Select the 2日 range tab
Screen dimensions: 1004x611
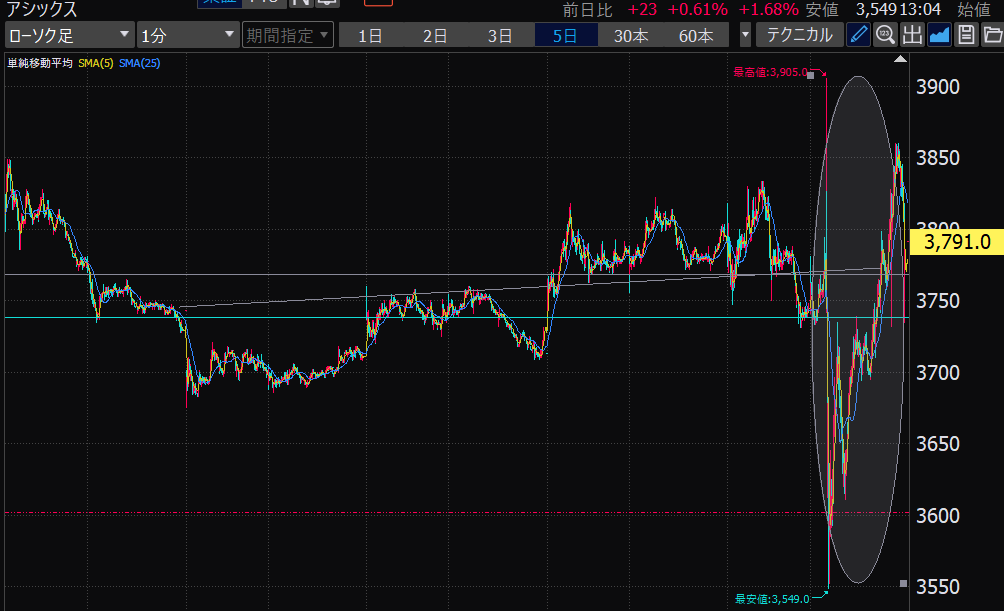coord(435,35)
